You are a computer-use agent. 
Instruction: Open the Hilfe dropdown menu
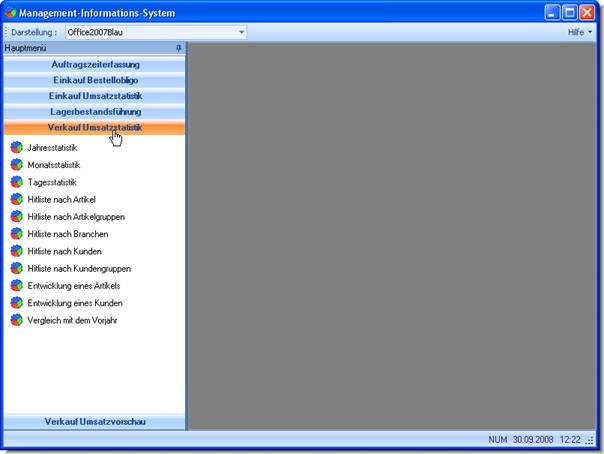pos(580,32)
